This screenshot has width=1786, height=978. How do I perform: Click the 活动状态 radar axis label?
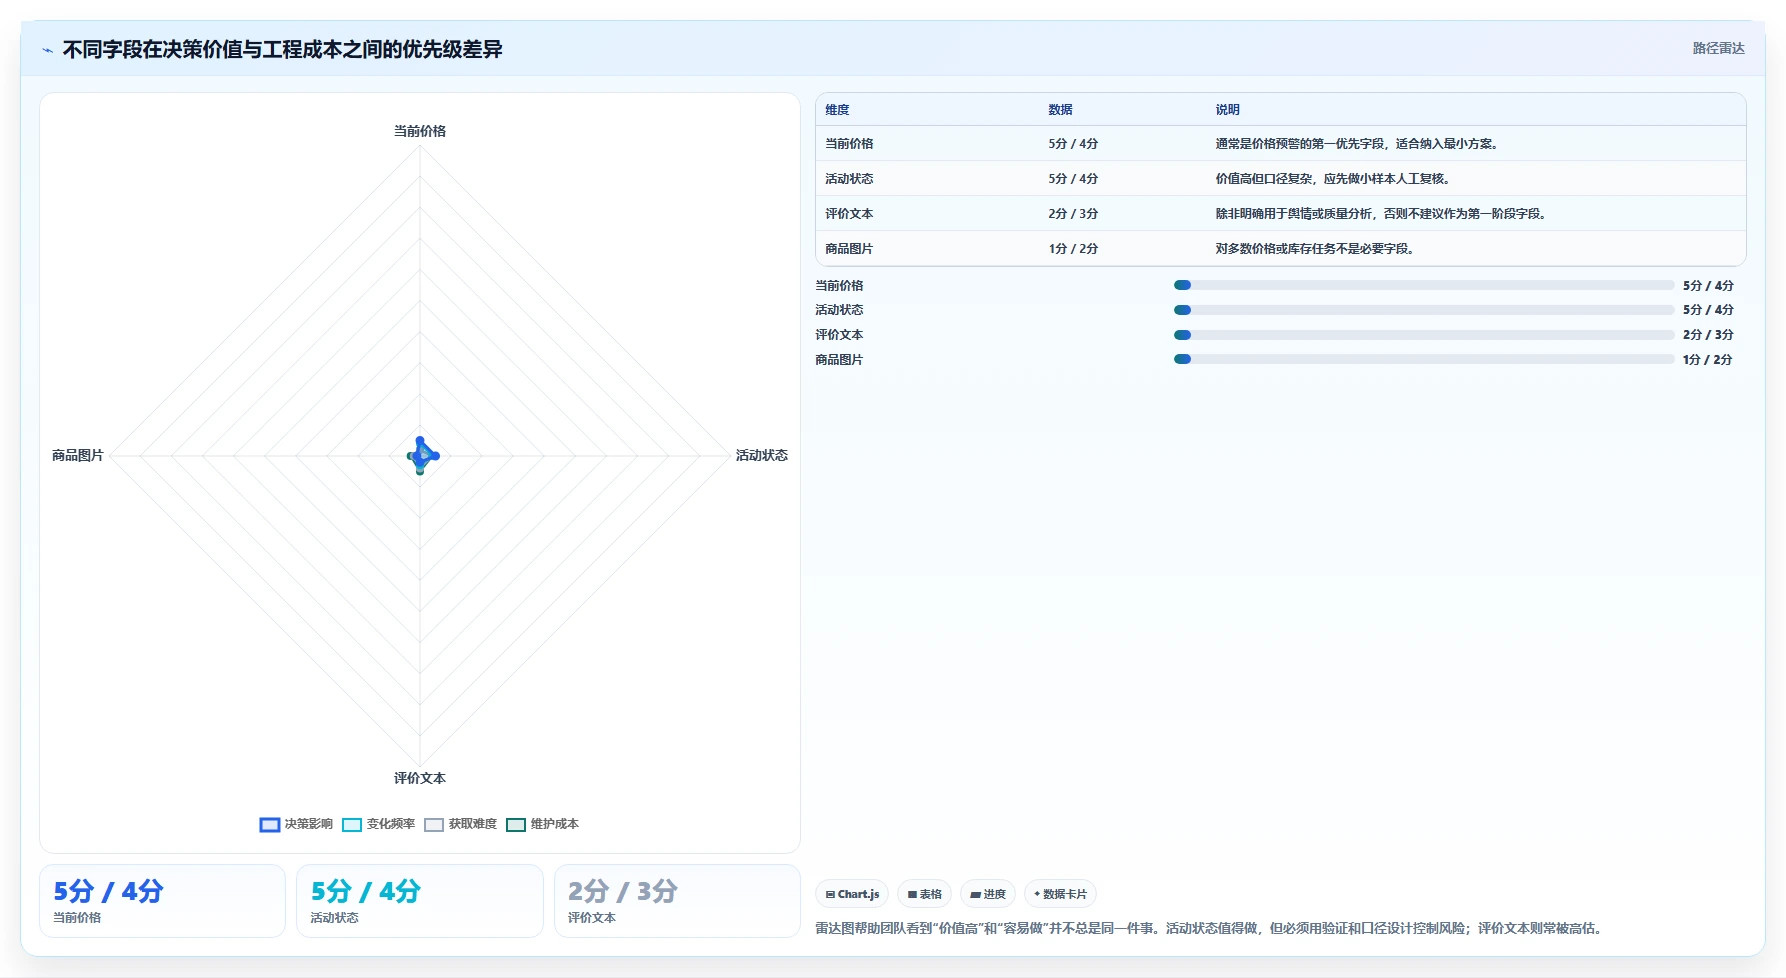762,455
